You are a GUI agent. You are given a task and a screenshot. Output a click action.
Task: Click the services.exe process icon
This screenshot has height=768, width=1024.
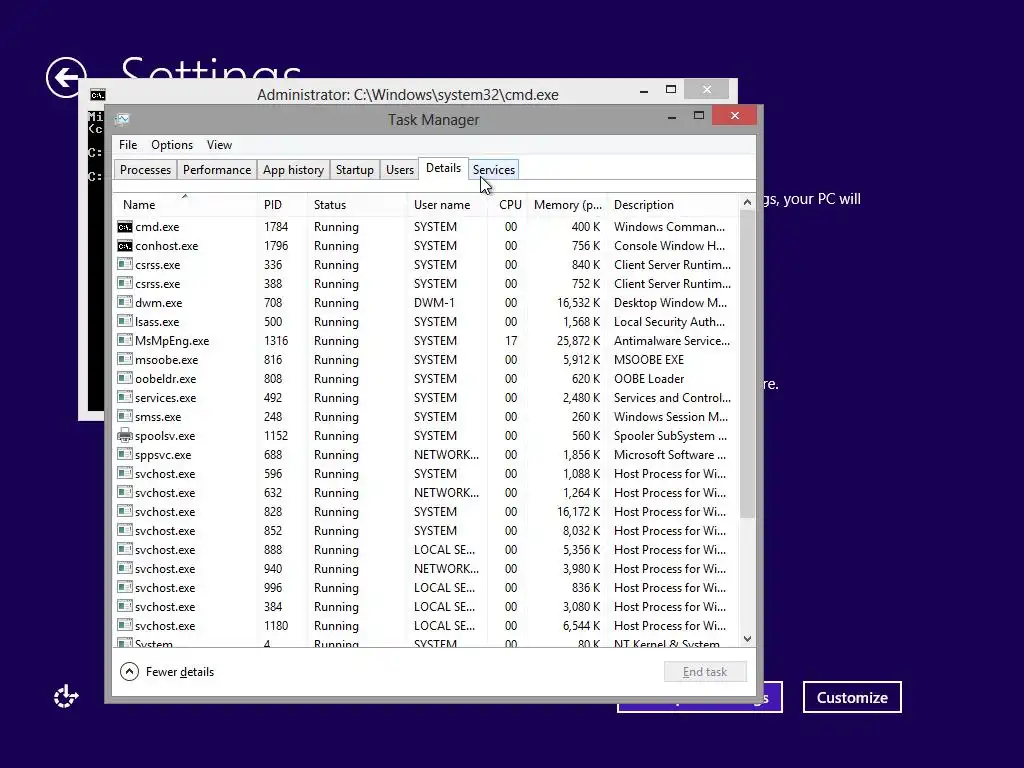[125, 397]
